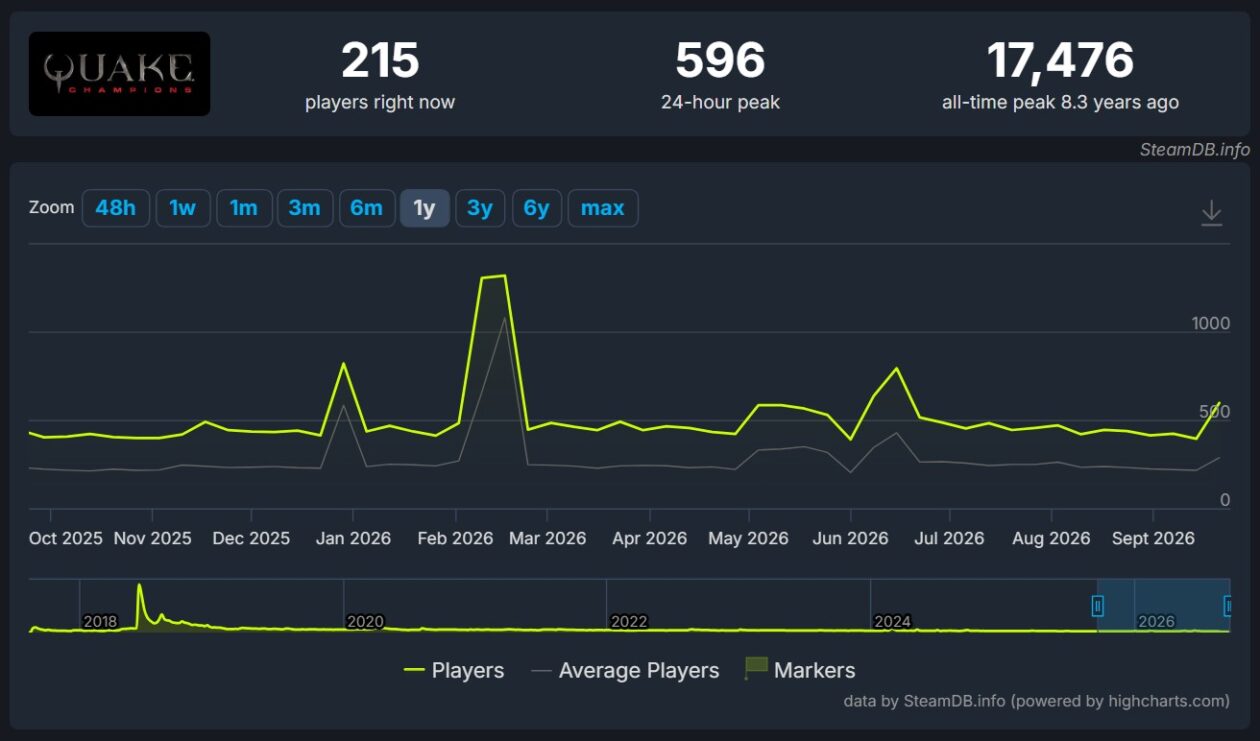The width and height of the screenshot is (1260, 741).
Task: Open the chart download menu icon
Action: point(1211,213)
